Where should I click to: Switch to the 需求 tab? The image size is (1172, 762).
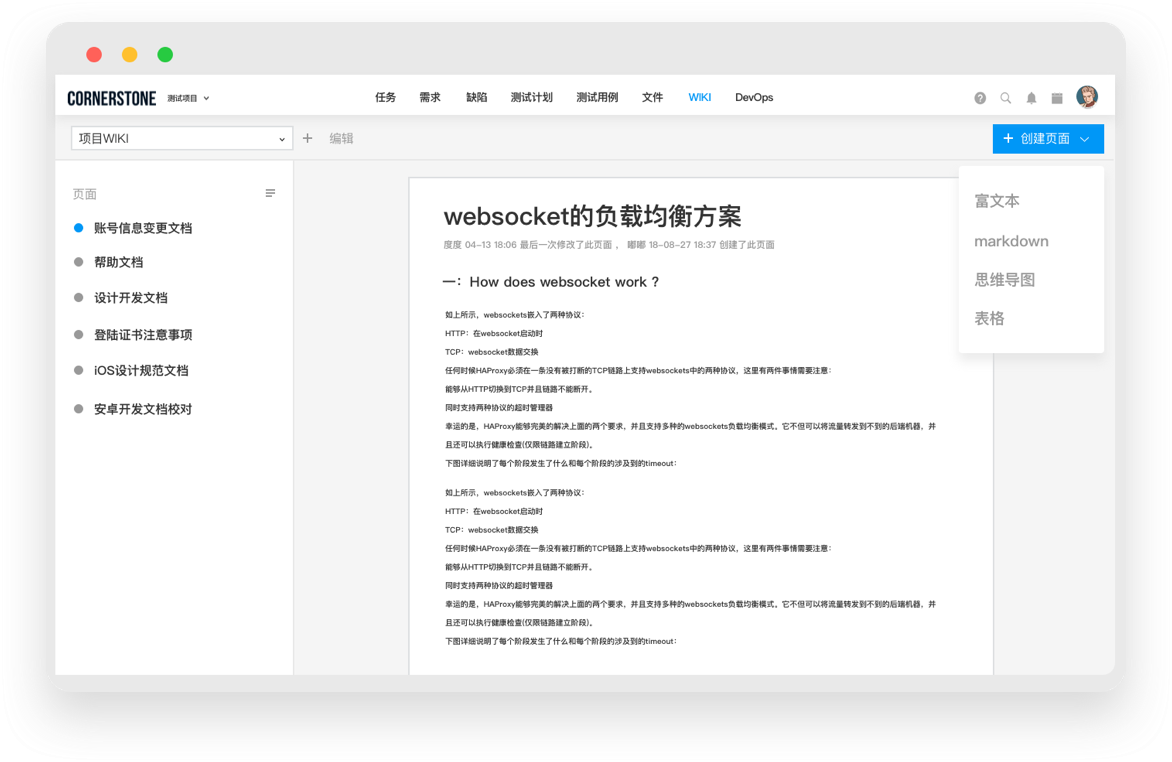point(430,97)
